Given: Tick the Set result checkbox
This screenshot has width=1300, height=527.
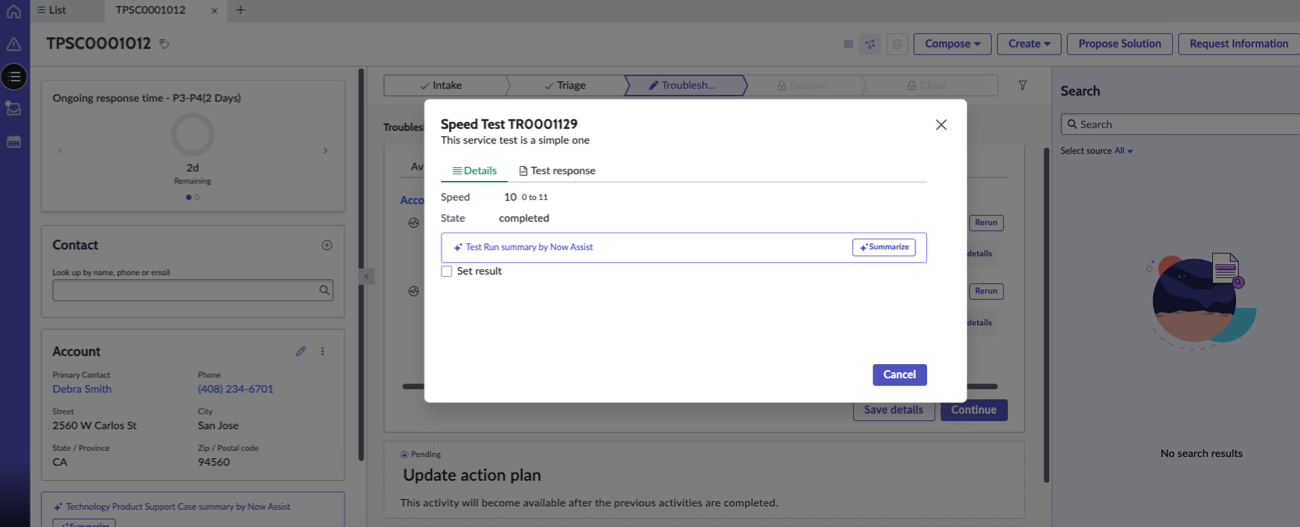Looking at the screenshot, I should pyautogui.click(x=447, y=271).
